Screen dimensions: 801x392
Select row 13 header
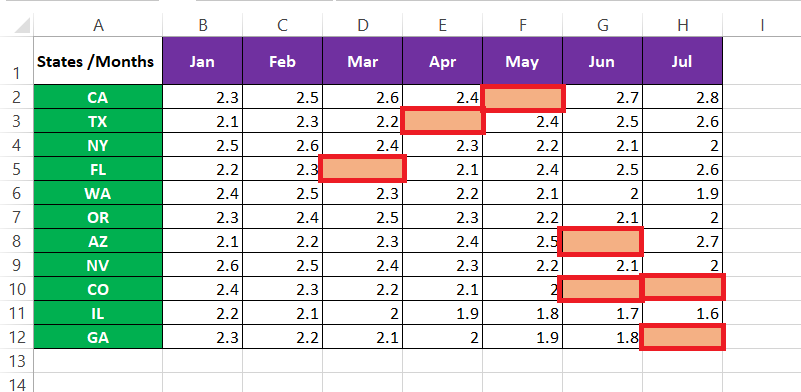16,361
